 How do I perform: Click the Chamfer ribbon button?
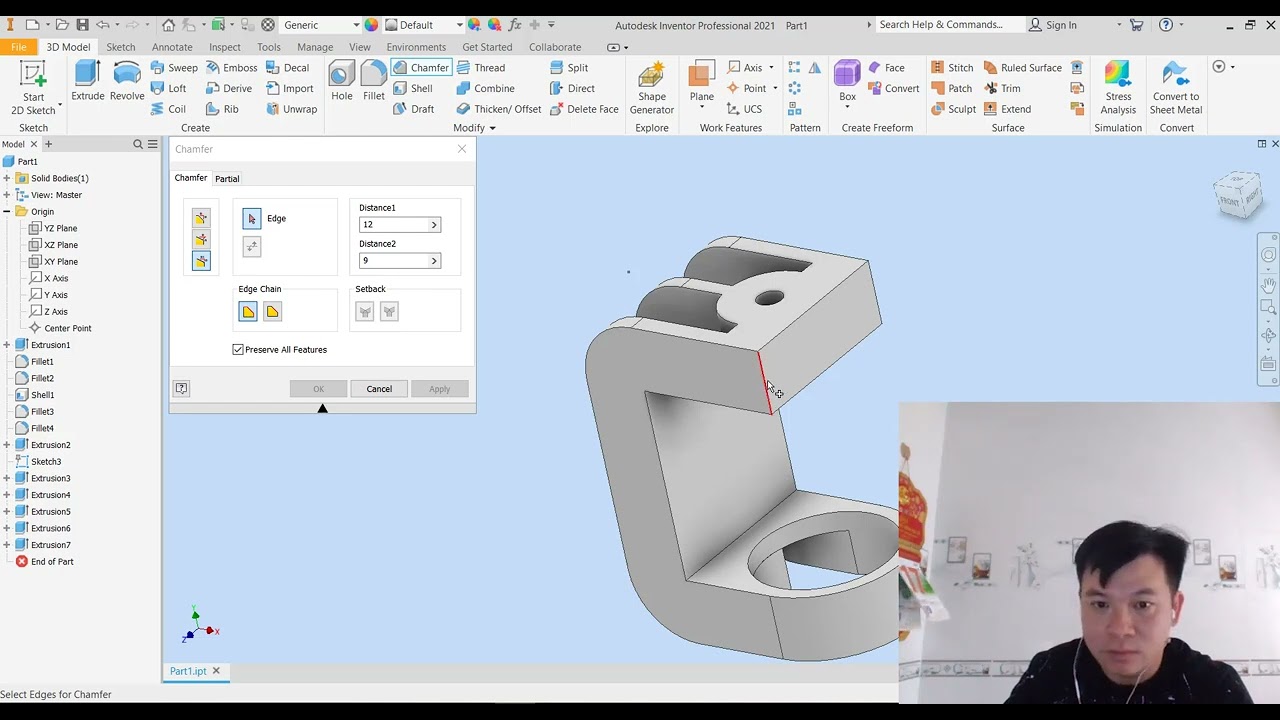(421, 68)
